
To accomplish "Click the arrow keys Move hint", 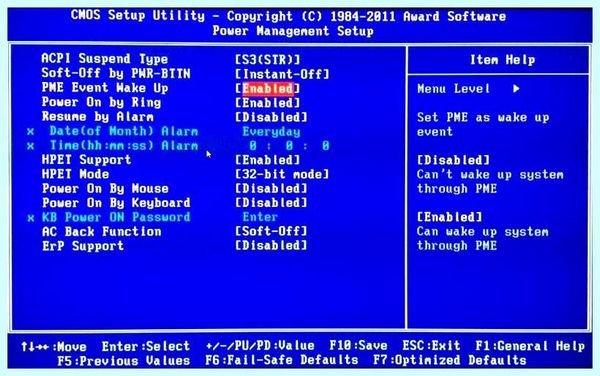I will click(x=54, y=347).
